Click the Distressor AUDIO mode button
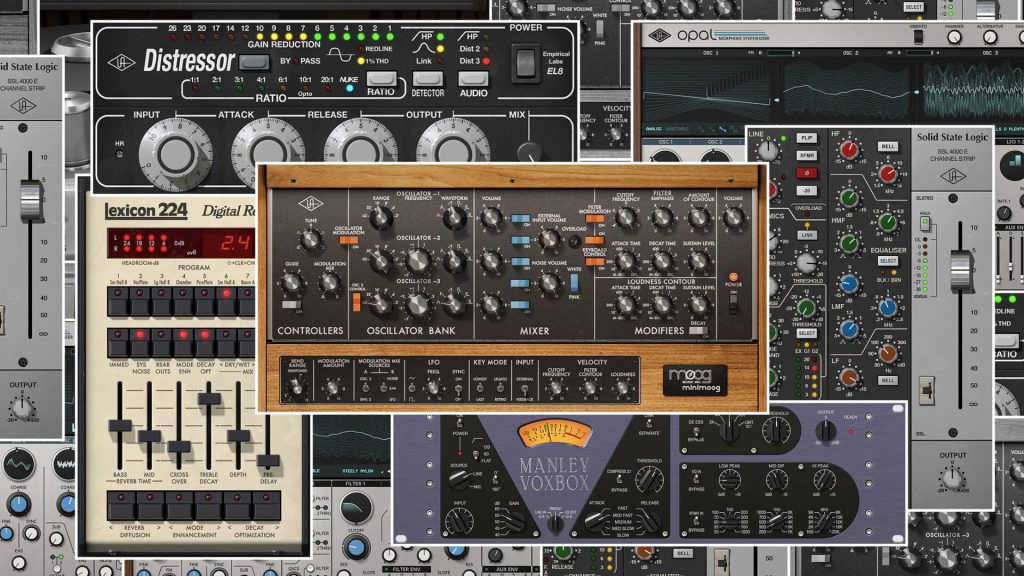The height and width of the screenshot is (576, 1024). pos(473,79)
